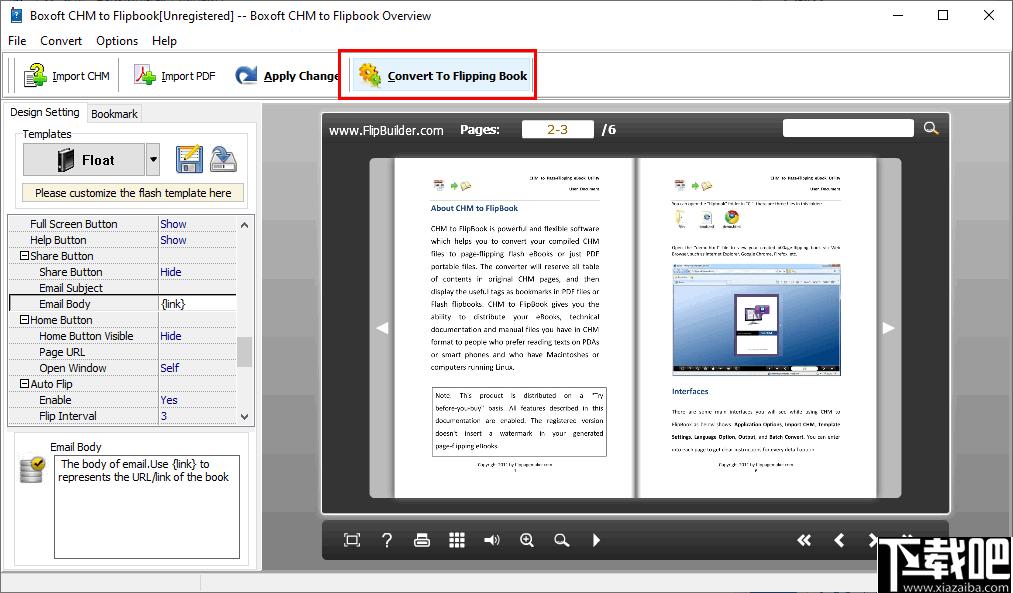Change the Share Button Hide value
The height and width of the screenshot is (593, 1013).
pos(198,272)
